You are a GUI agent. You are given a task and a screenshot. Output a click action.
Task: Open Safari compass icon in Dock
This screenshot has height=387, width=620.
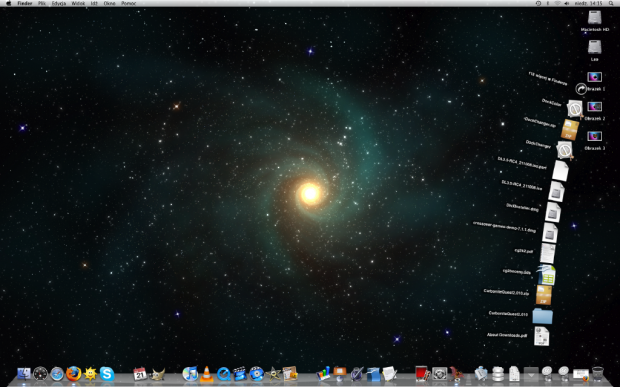click(x=57, y=374)
